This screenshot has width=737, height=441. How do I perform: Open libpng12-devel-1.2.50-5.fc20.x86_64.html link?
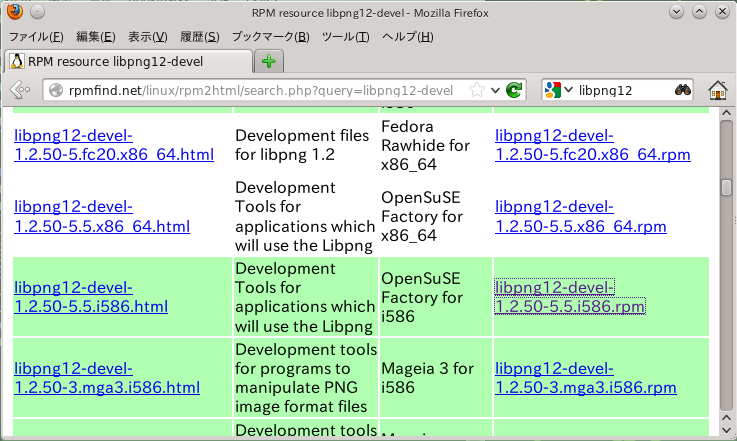pos(114,145)
